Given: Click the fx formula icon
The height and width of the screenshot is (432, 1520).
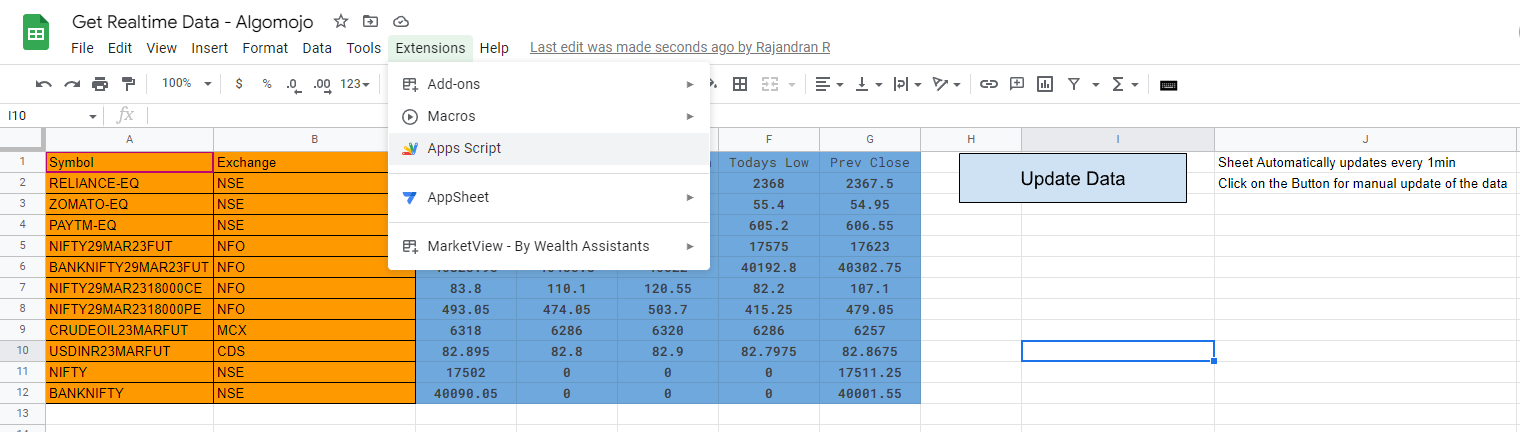Looking at the screenshot, I should pyautogui.click(x=125, y=115).
